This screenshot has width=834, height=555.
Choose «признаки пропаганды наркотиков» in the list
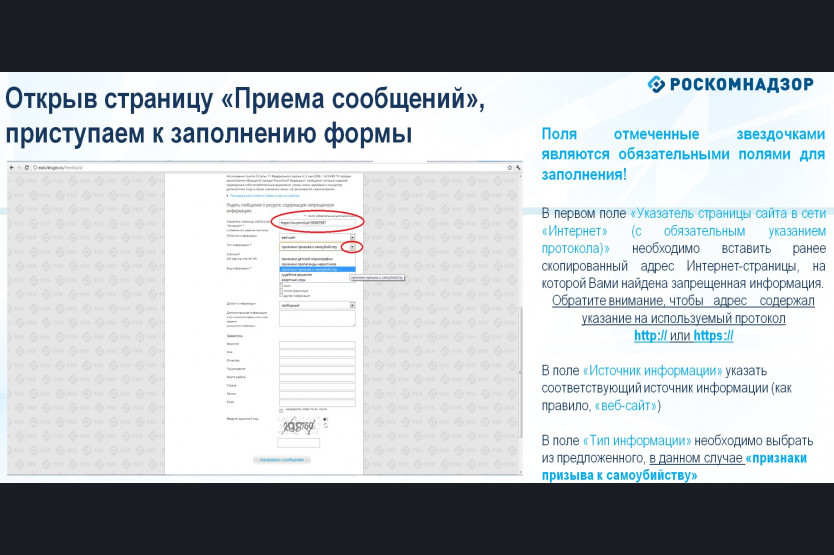point(308,263)
